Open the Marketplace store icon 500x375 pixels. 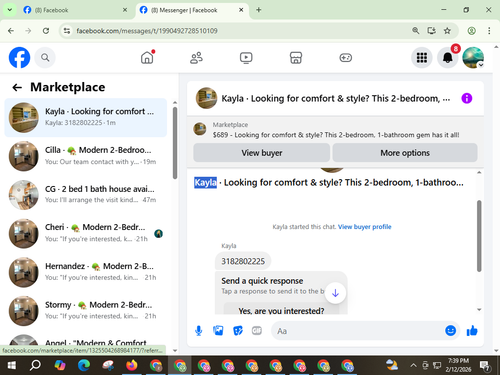tap(296, 58)
